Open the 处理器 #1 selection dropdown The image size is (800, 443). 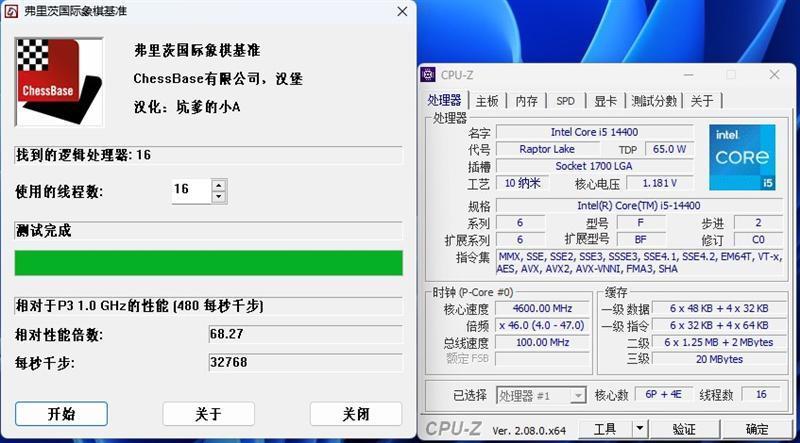click(541, 396)
